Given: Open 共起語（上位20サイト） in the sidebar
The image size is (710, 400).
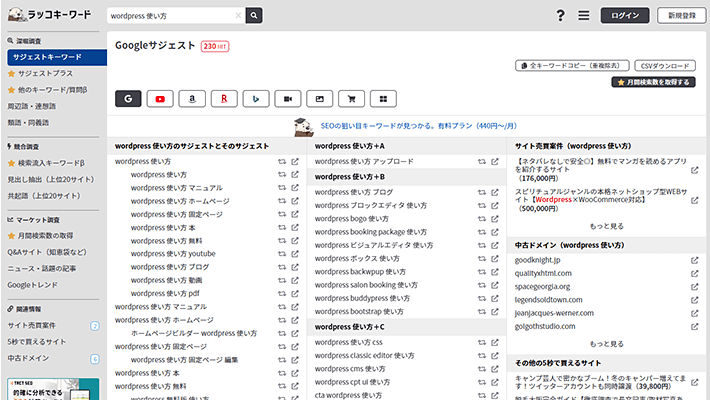Looking at the screenshot, I should click(44, 196).
